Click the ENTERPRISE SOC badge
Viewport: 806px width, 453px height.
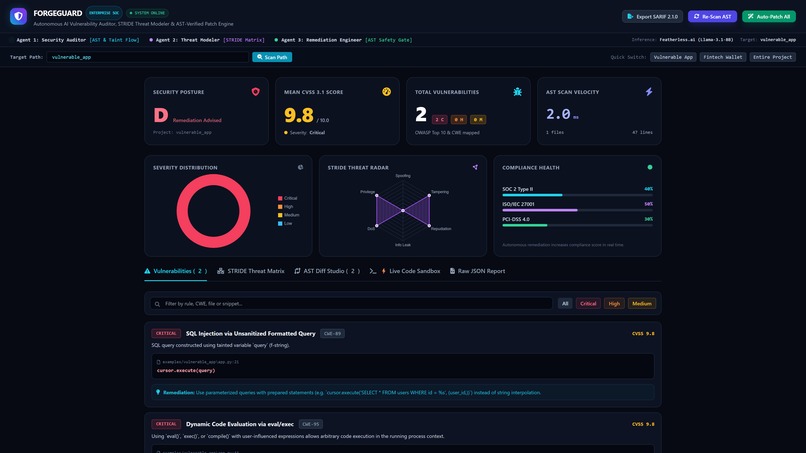click(104, 13)
